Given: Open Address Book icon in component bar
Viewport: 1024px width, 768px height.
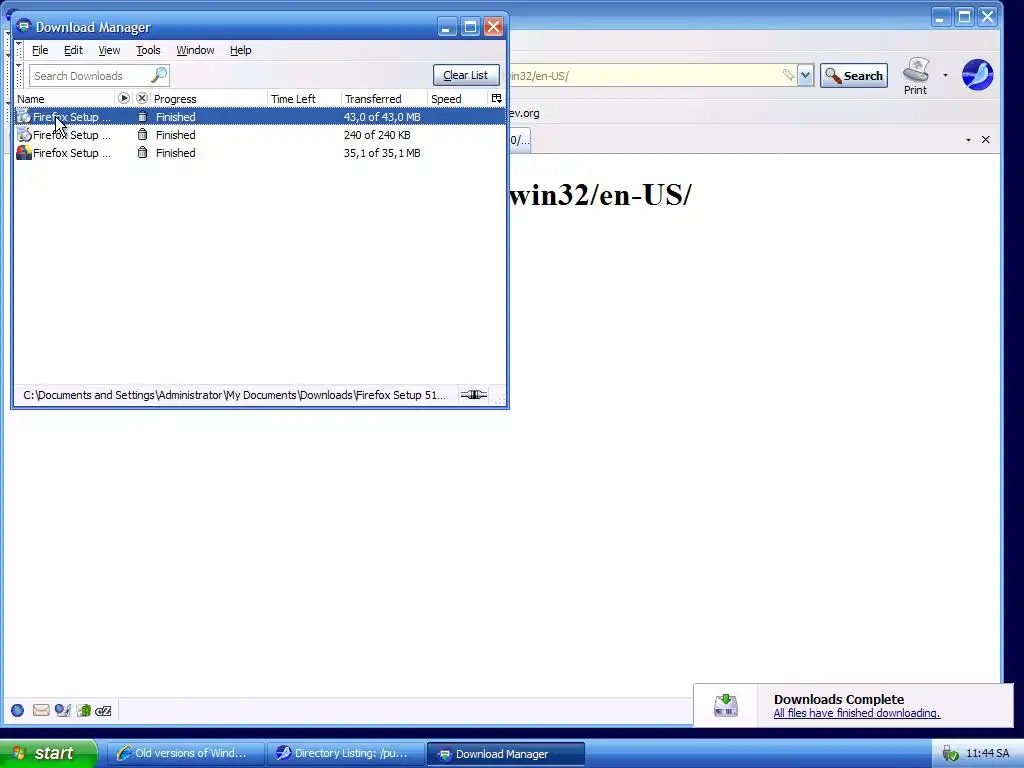Looking at the screenshot, I should 83,711.
